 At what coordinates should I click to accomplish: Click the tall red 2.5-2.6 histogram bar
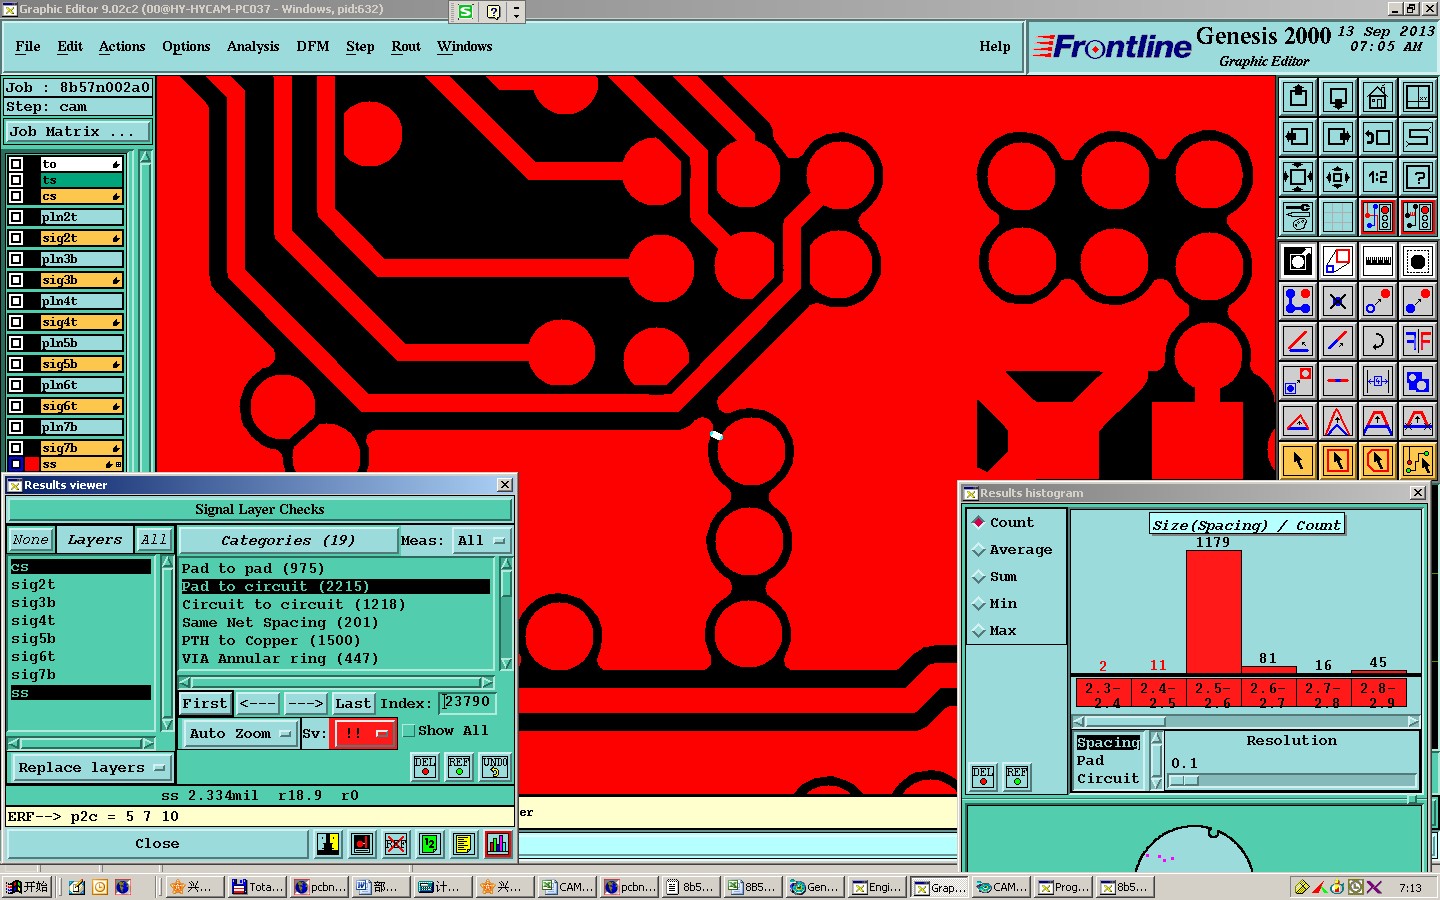[1213, 611]
